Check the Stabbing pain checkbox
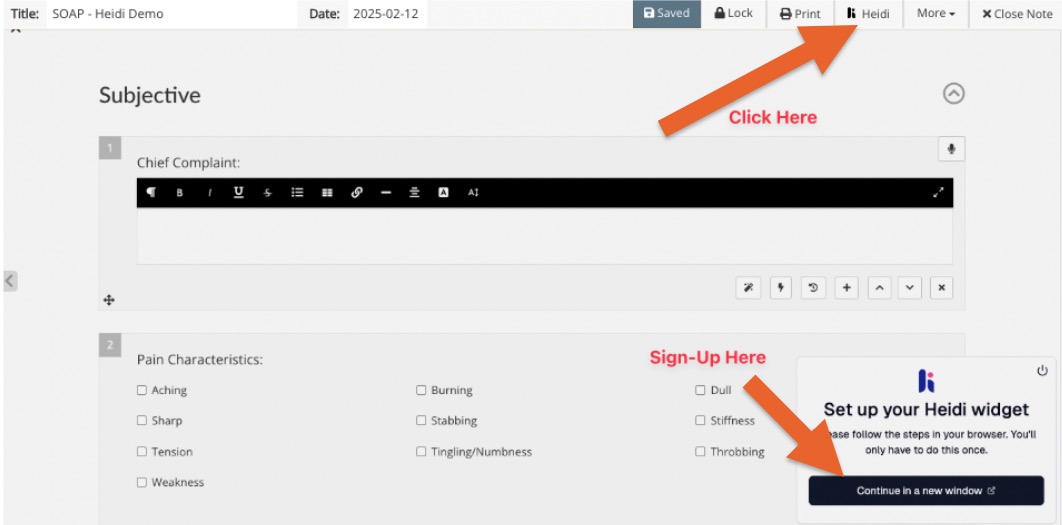 tap(421, 421)
